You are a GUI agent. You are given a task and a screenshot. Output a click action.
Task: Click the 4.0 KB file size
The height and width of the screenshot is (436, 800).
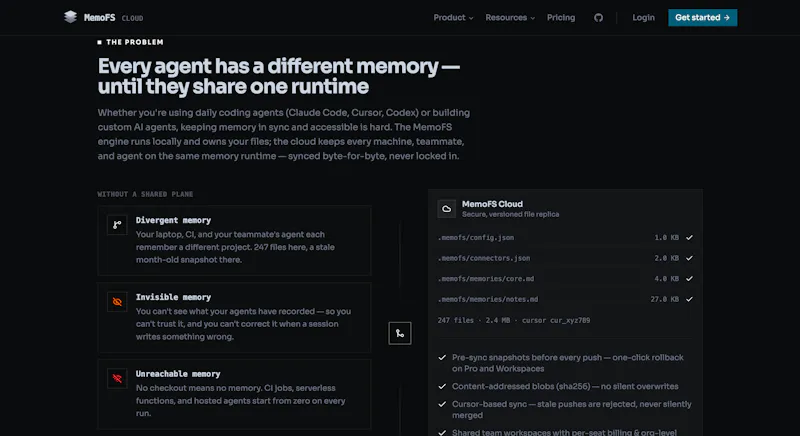point(666,278)
